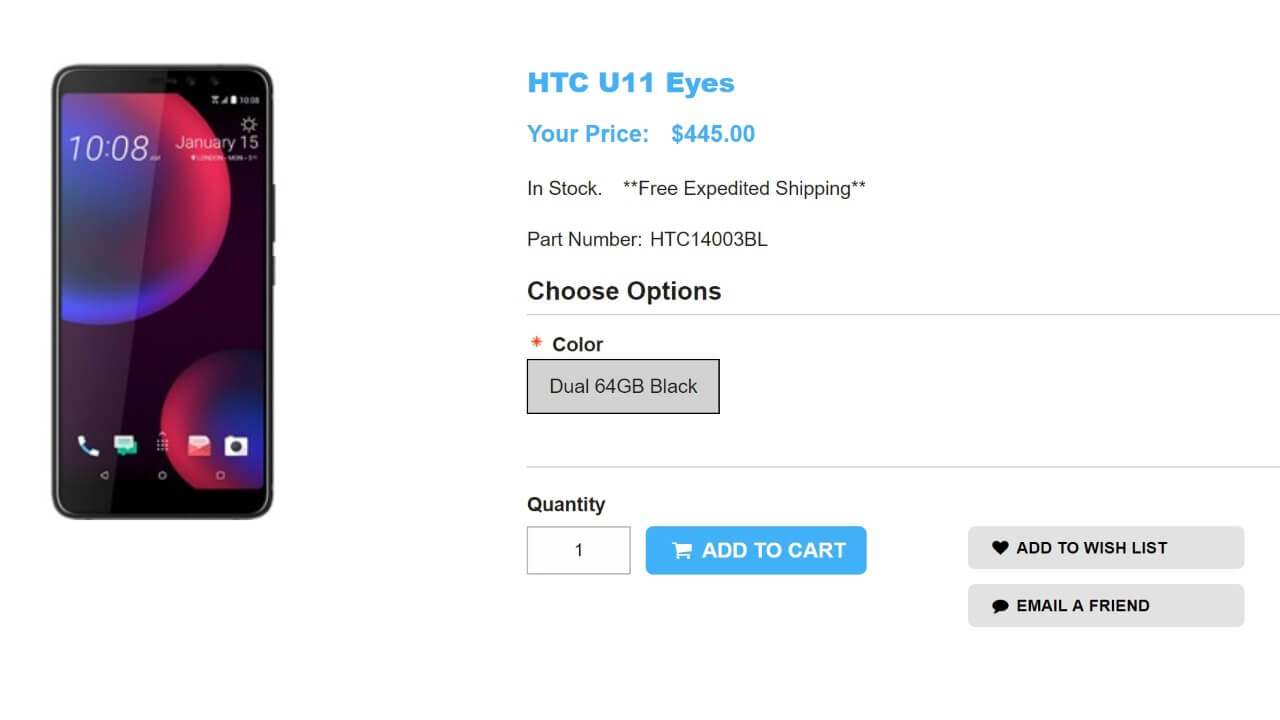Click the camera icon on the phone image
Viewport: 1280px width, 720px height.
pos(236,446)
